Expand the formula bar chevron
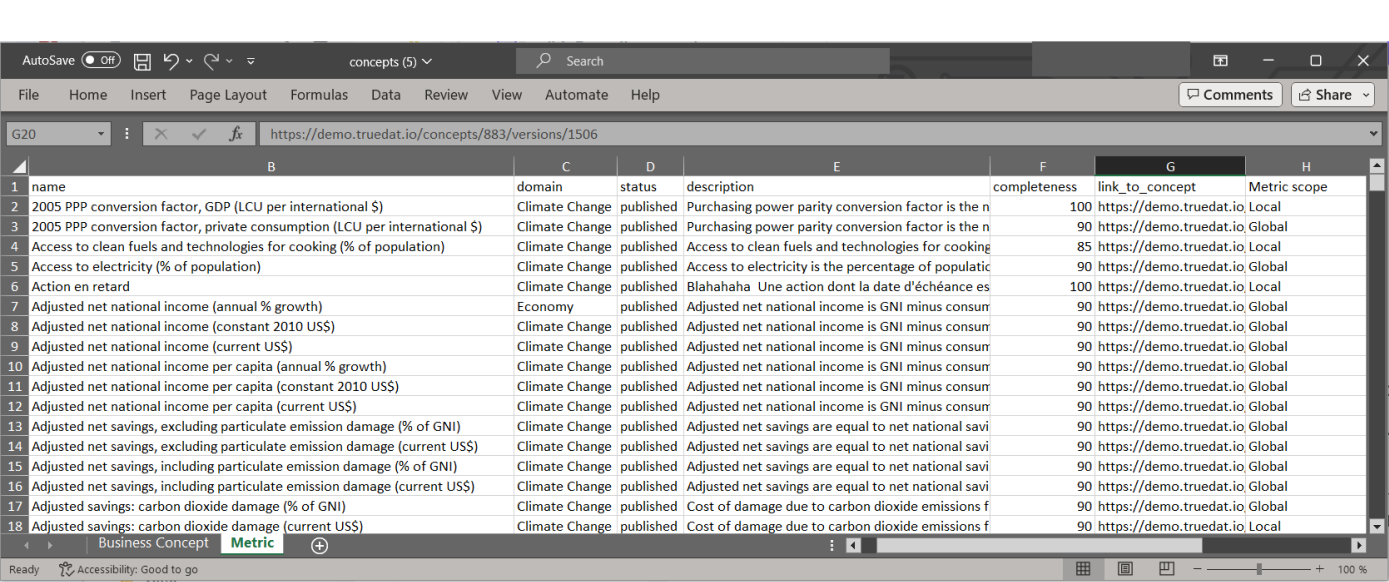Viewport: 1389px width, 582px height. tap(1373, 134)
